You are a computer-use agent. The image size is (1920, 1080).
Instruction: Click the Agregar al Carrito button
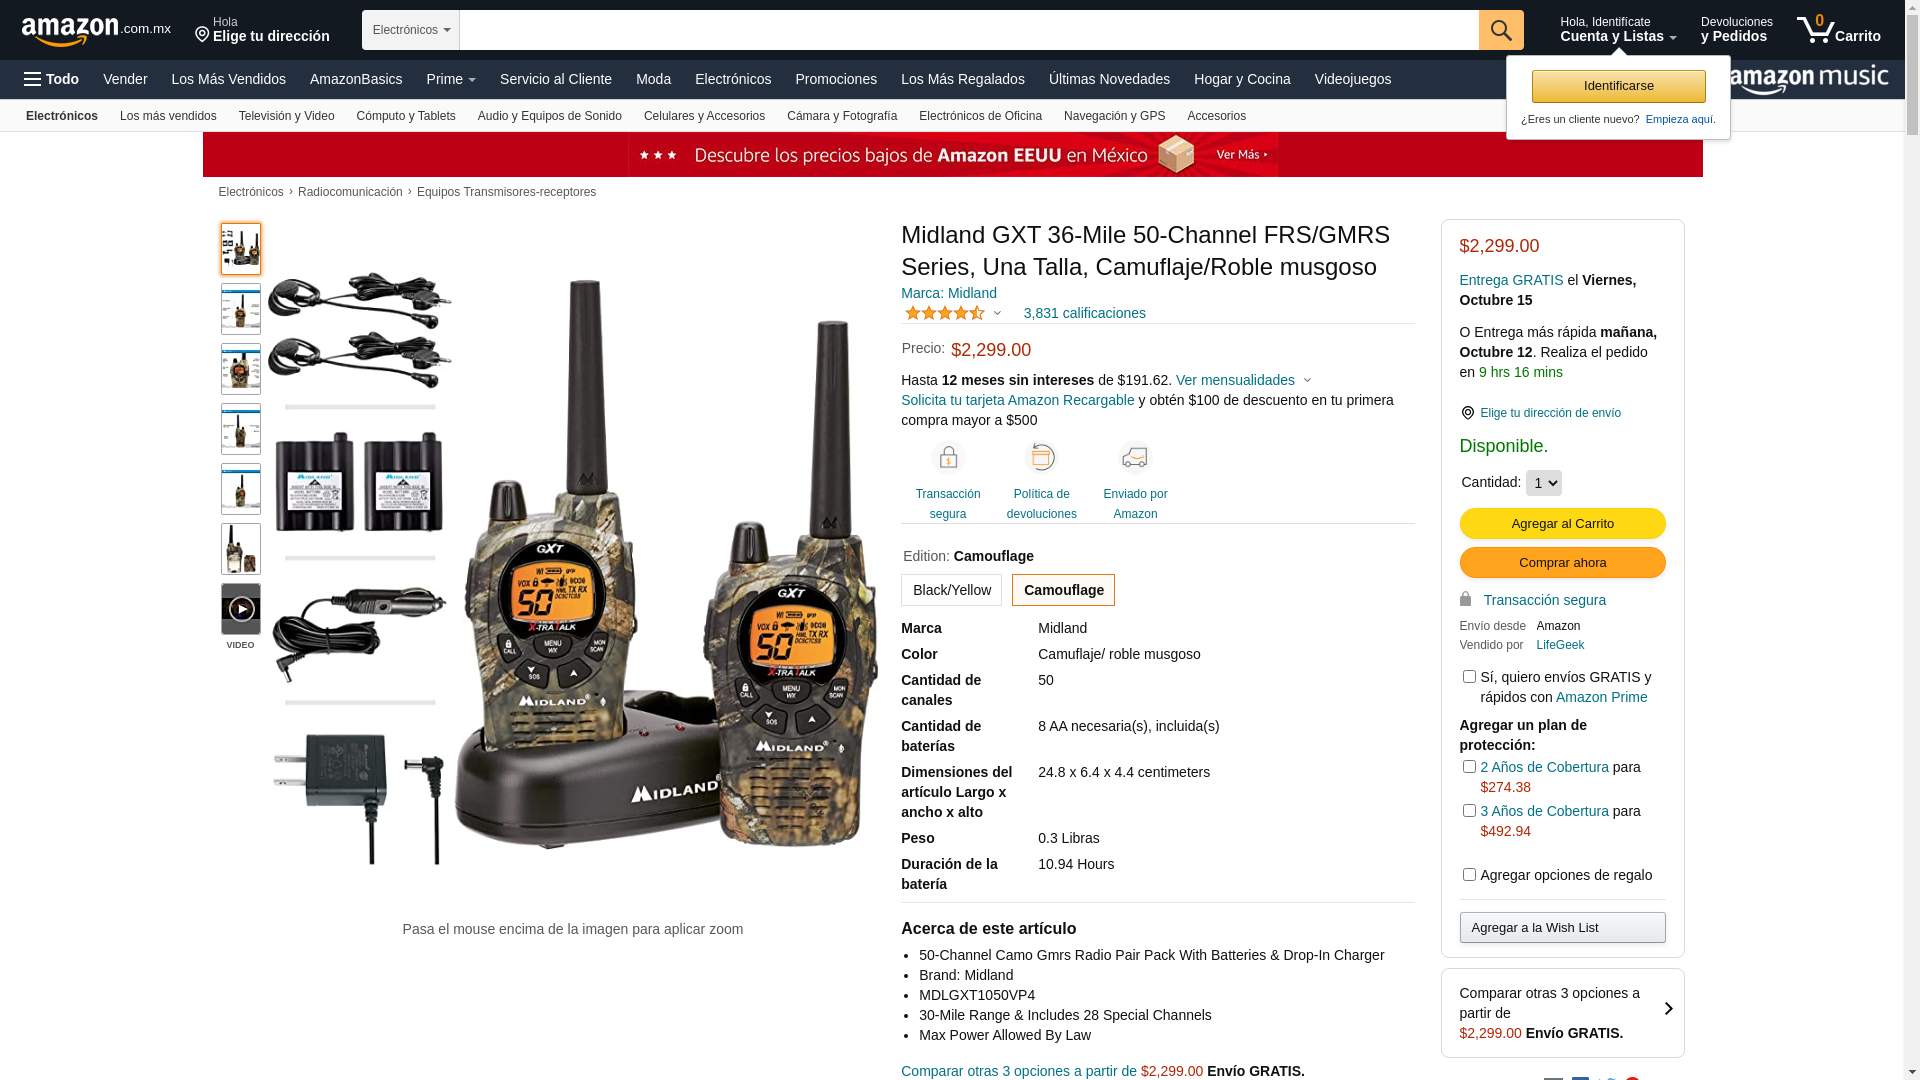click(x=1562, y=524)
